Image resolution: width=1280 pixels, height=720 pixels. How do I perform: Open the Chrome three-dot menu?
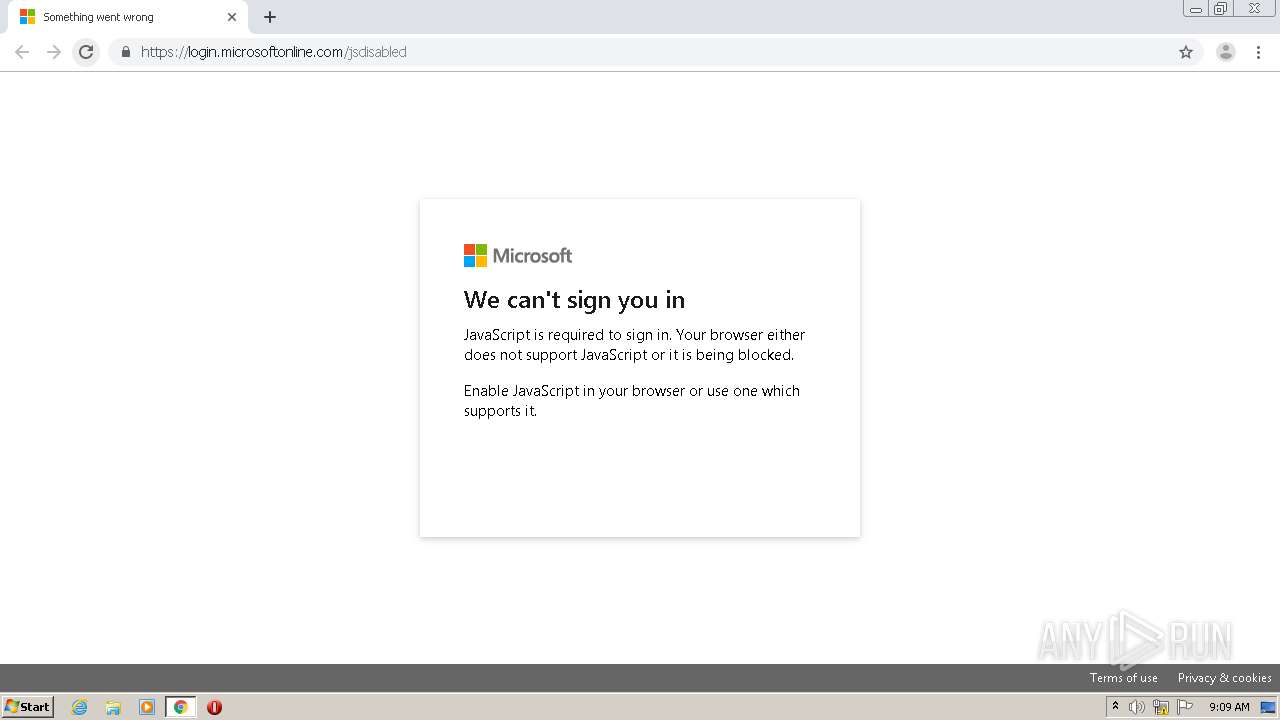tap(1259, 52)
